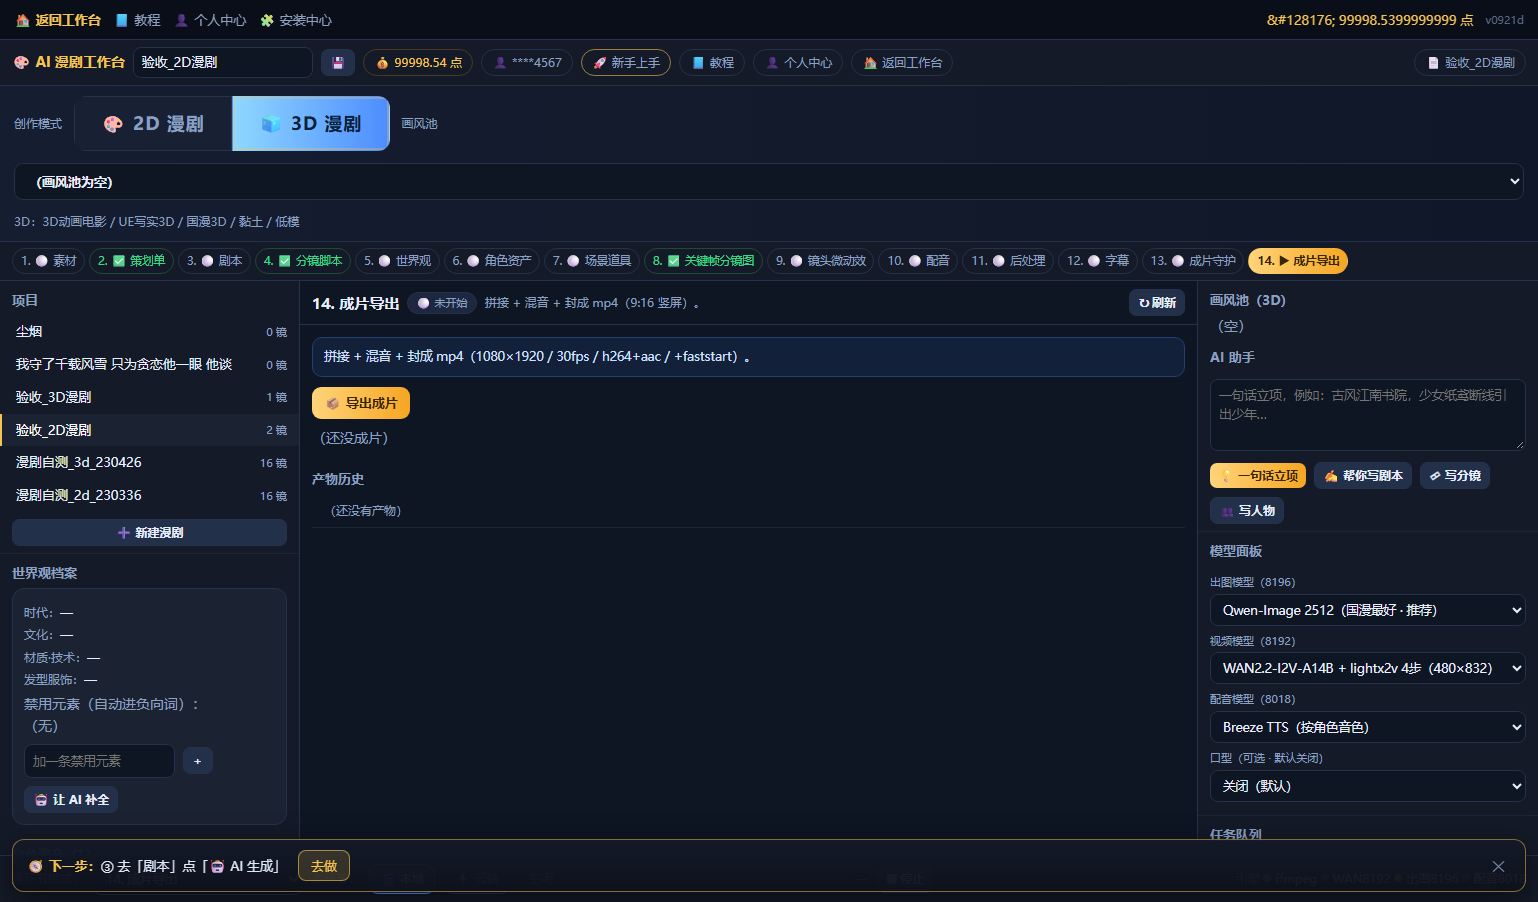Screen dimensions: 1538x902
Task: Go to step 2 策划单
Action: pyautogui.click(x=131, y=261)
